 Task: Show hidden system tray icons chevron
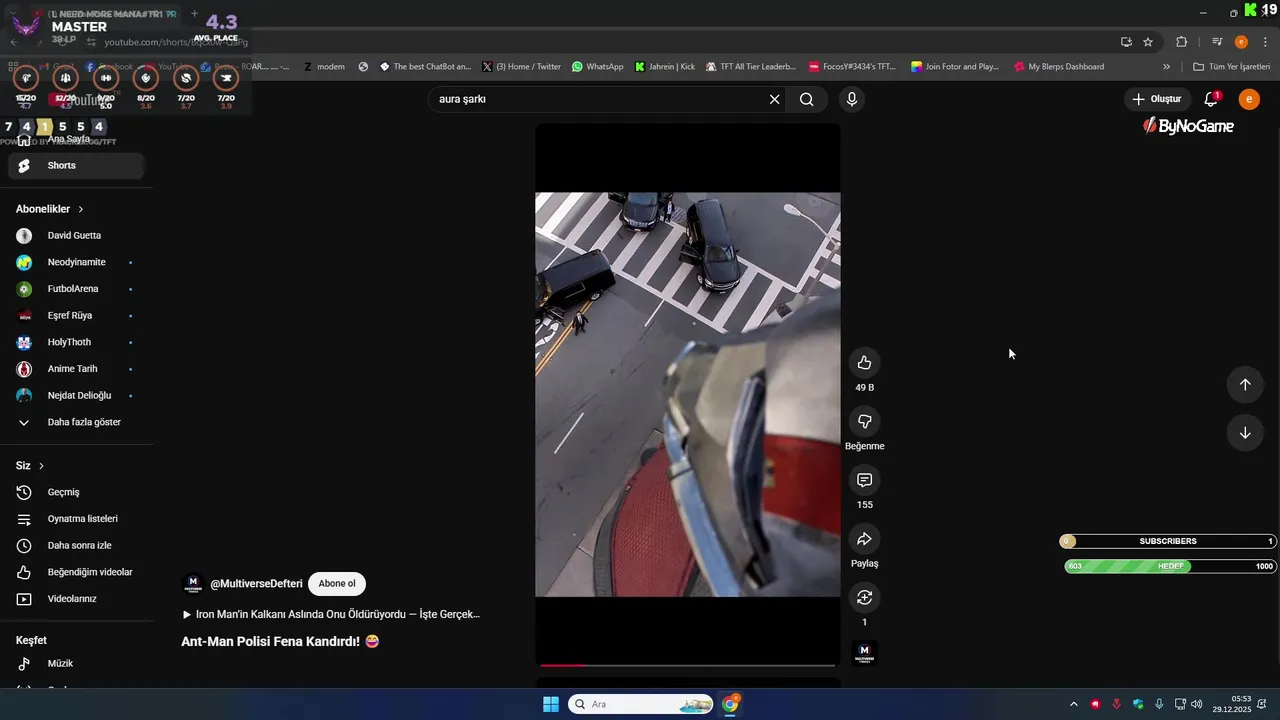click(x=1074, y=704)
